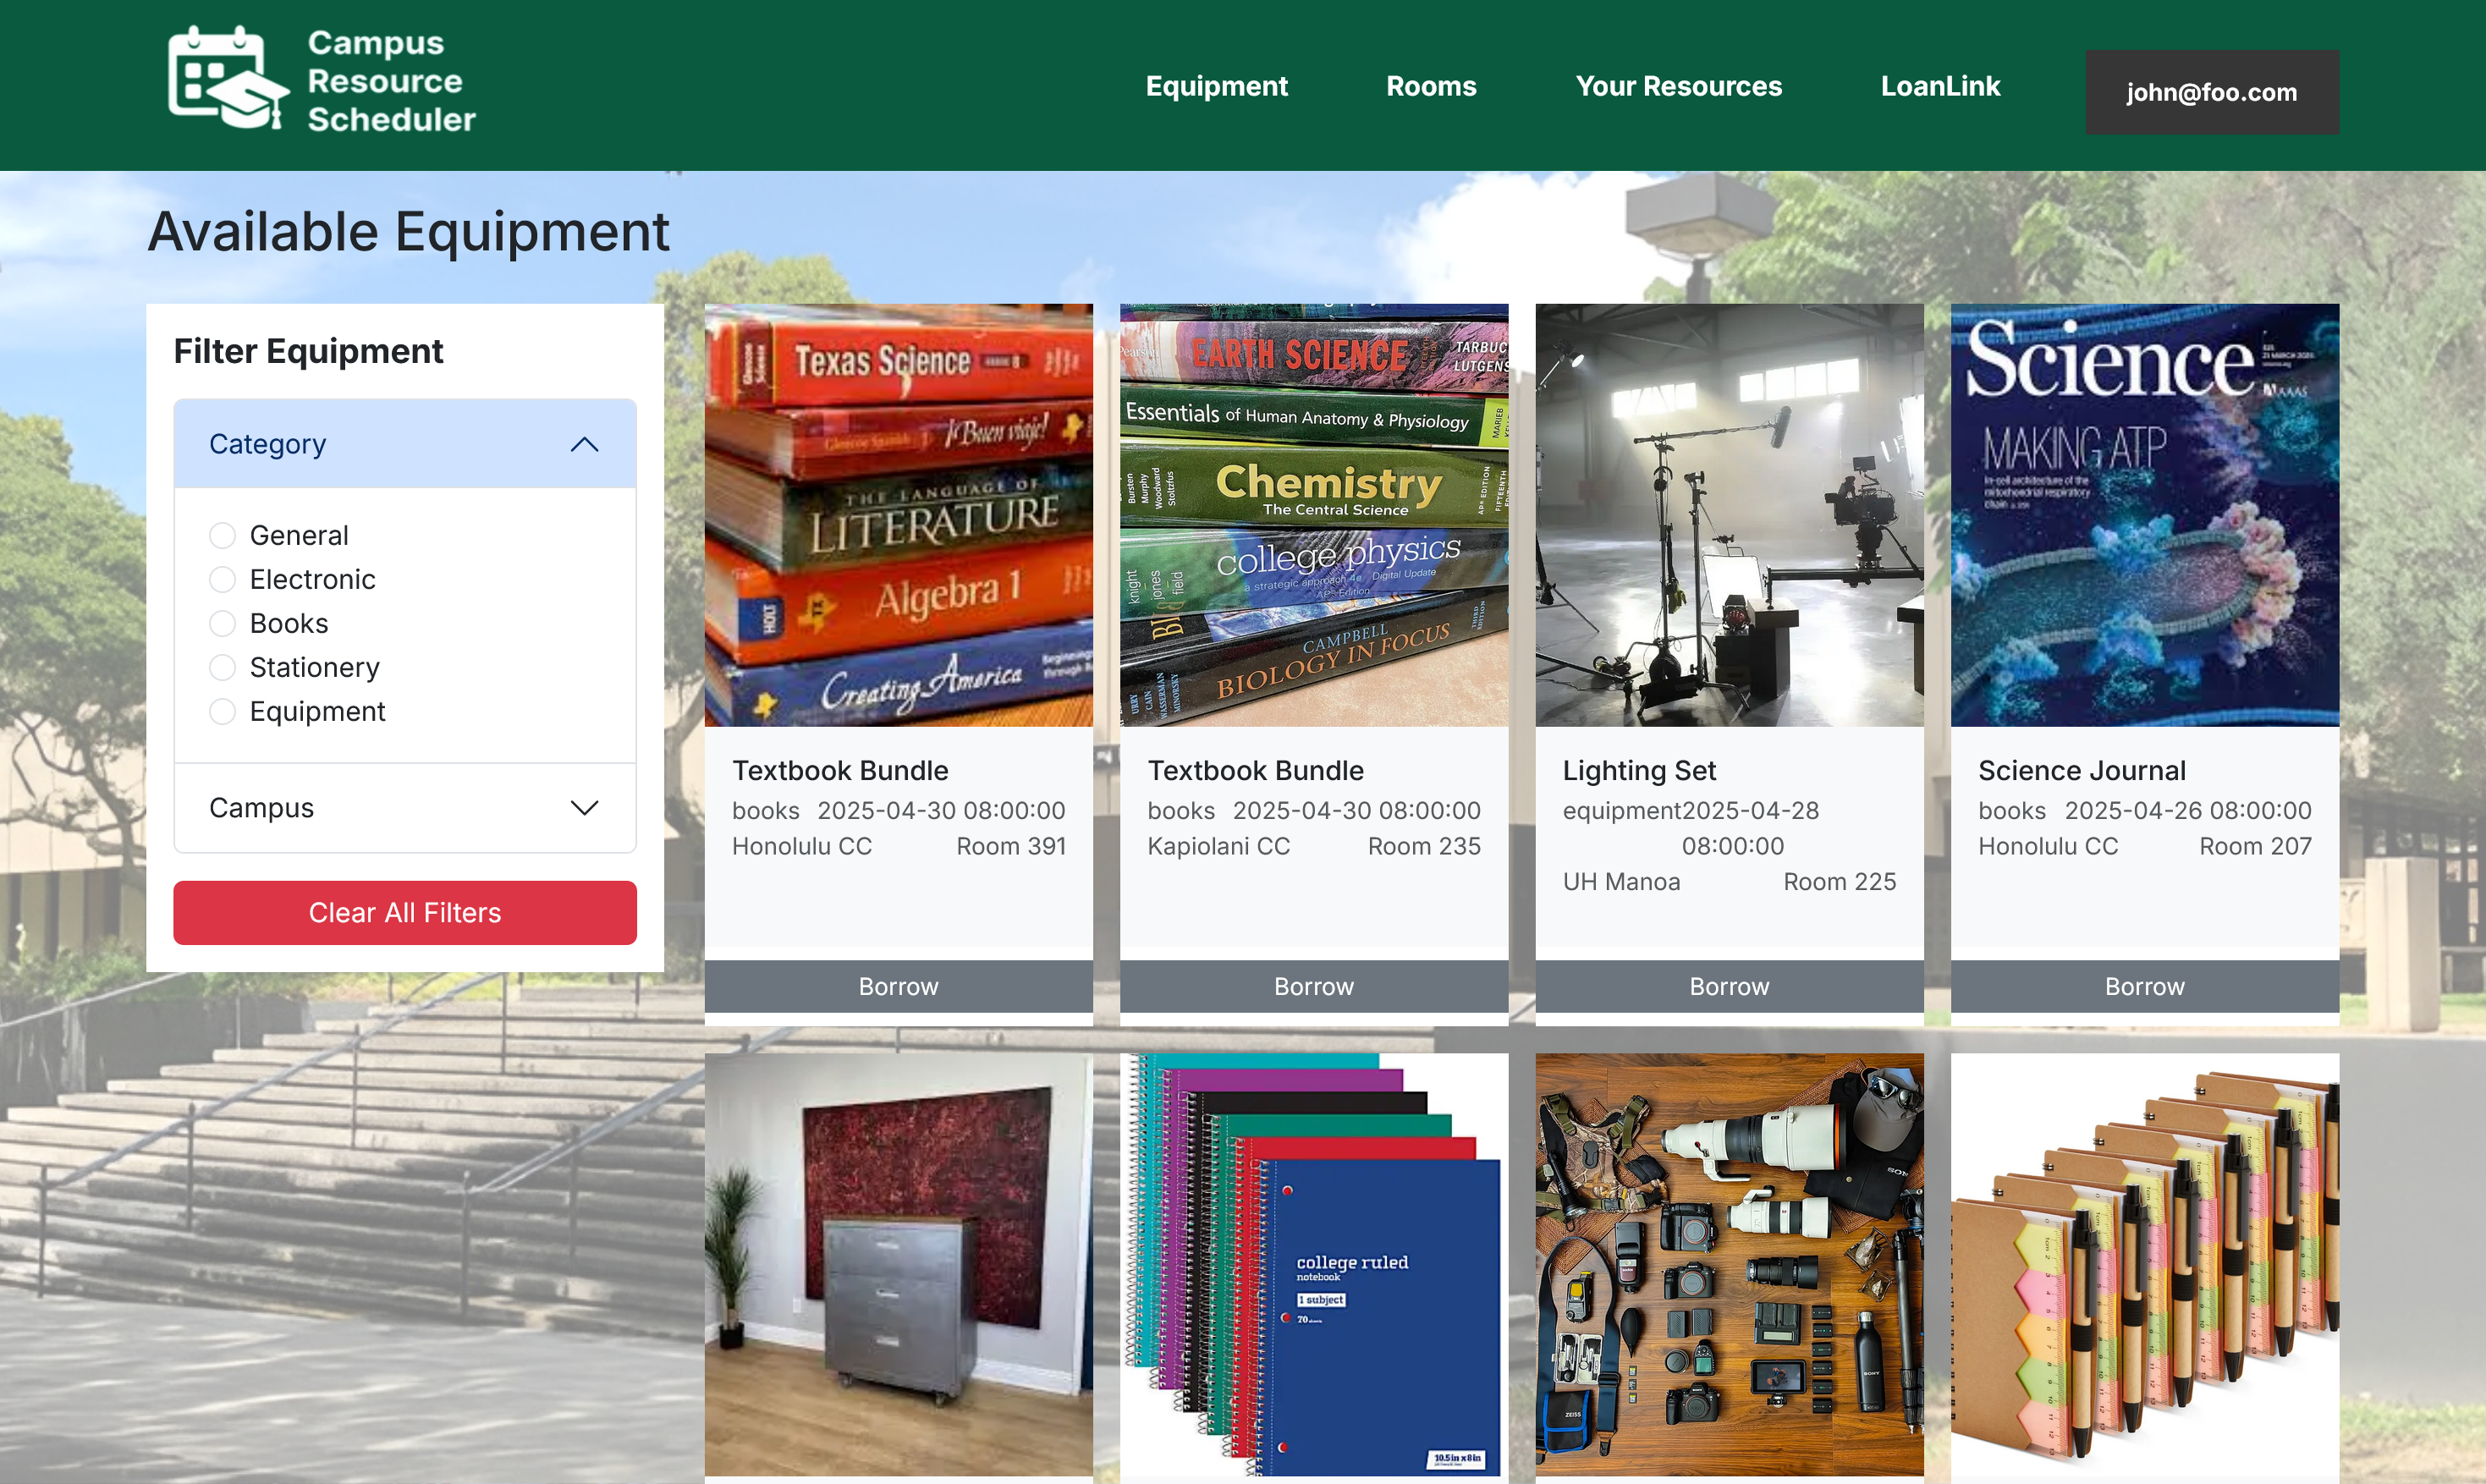Open the john@foo.com account dropdown

(2211, 92)
